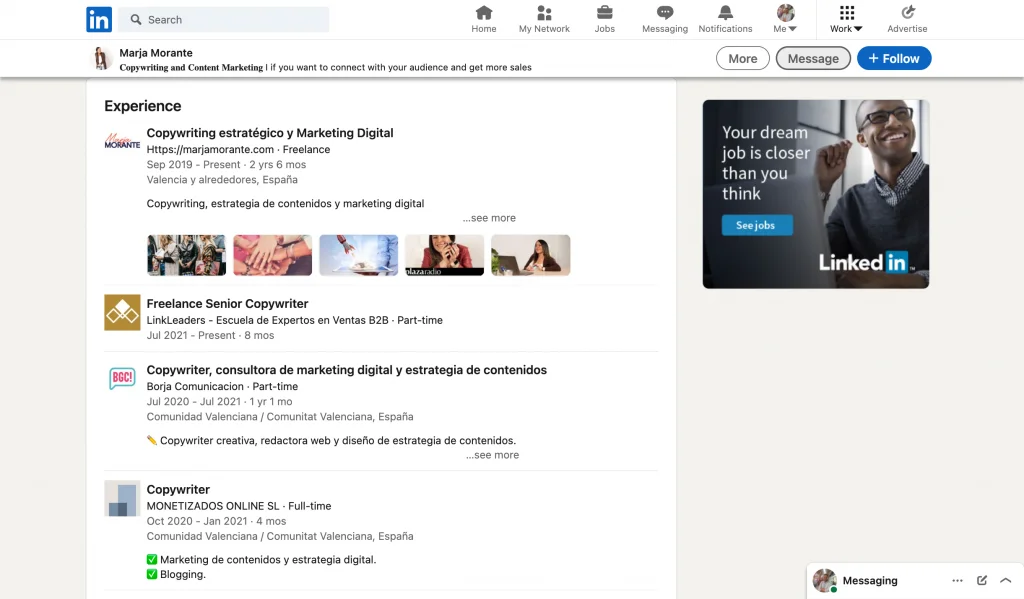Open the Copywriting estratégico y Marketing Digital title
The image size is (1024, 599).
(x=270, y=133)
